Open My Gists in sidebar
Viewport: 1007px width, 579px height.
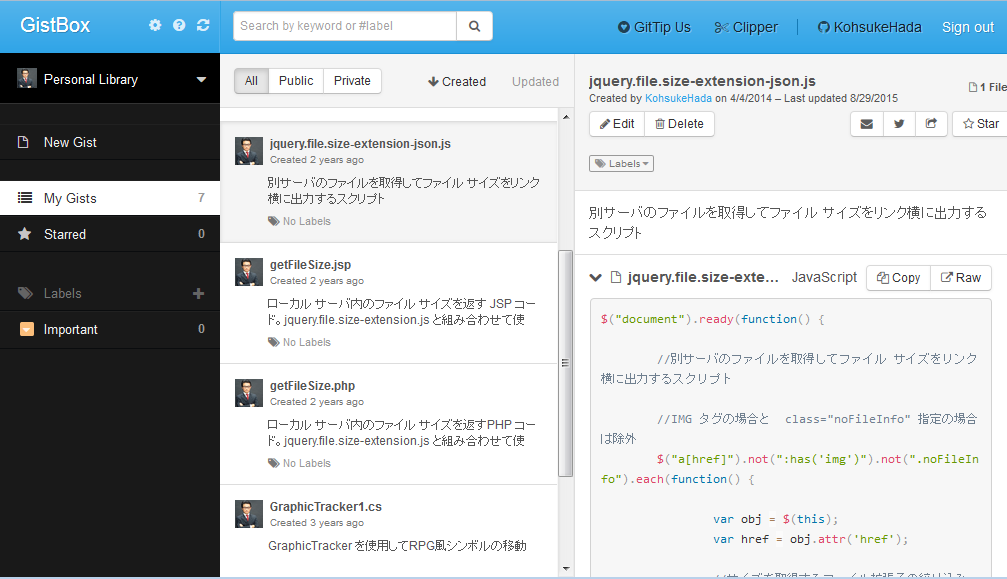coord(110,198)
